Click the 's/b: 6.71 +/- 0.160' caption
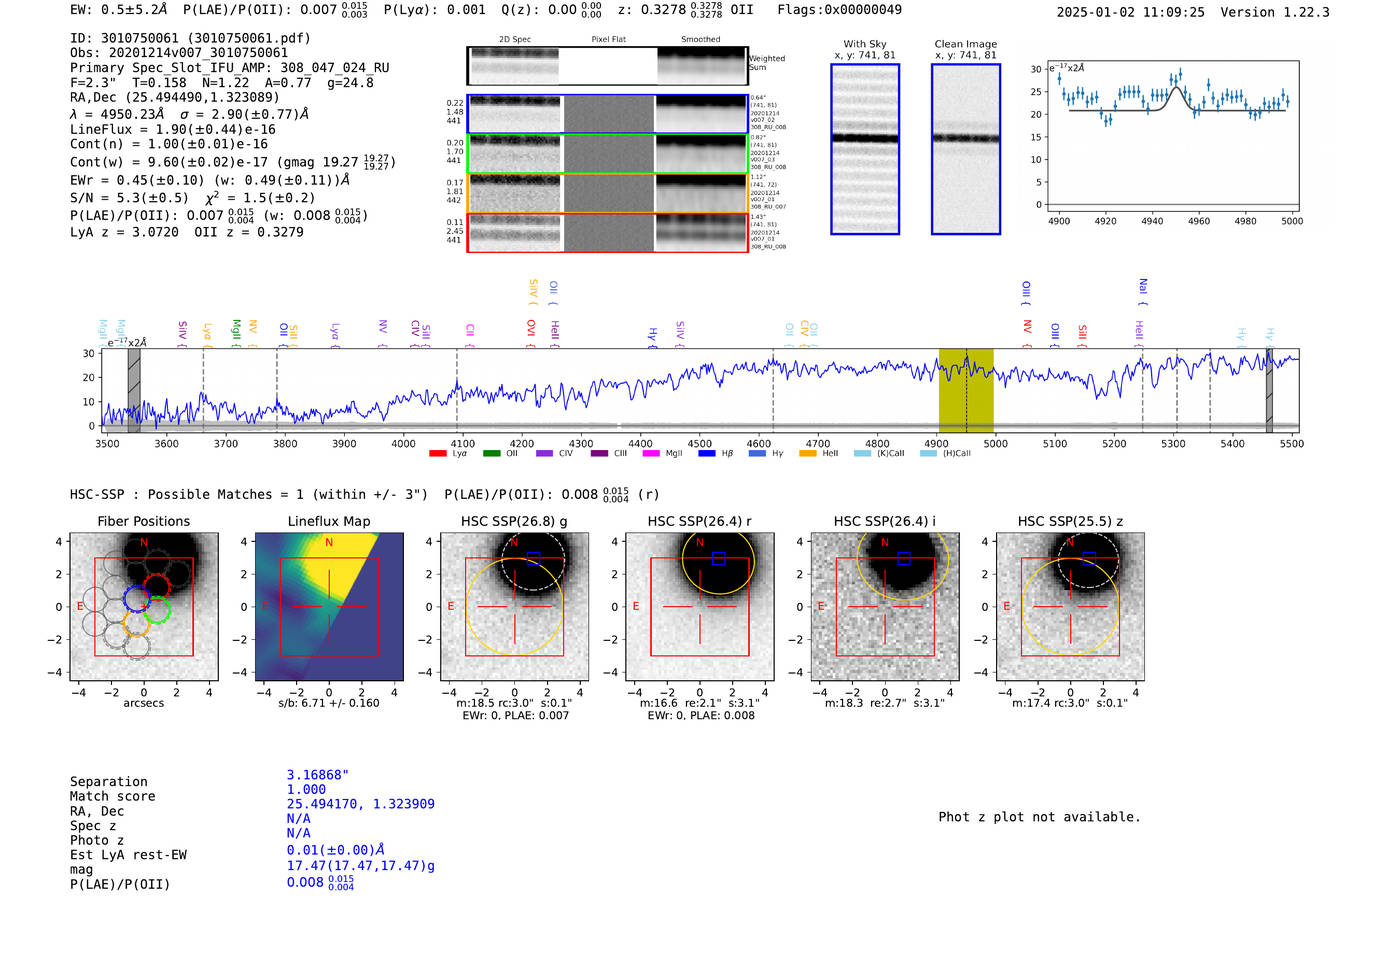 pos(329,703)
